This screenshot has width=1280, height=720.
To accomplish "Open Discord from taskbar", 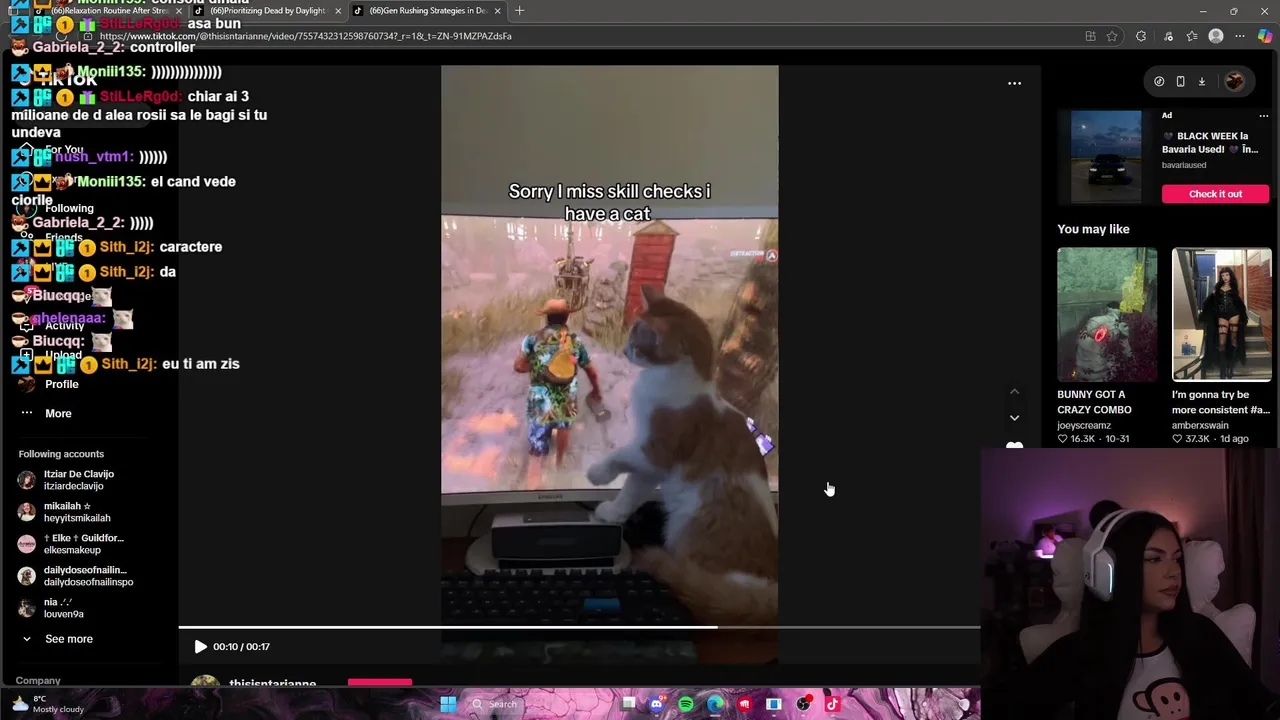I will 656,704.
